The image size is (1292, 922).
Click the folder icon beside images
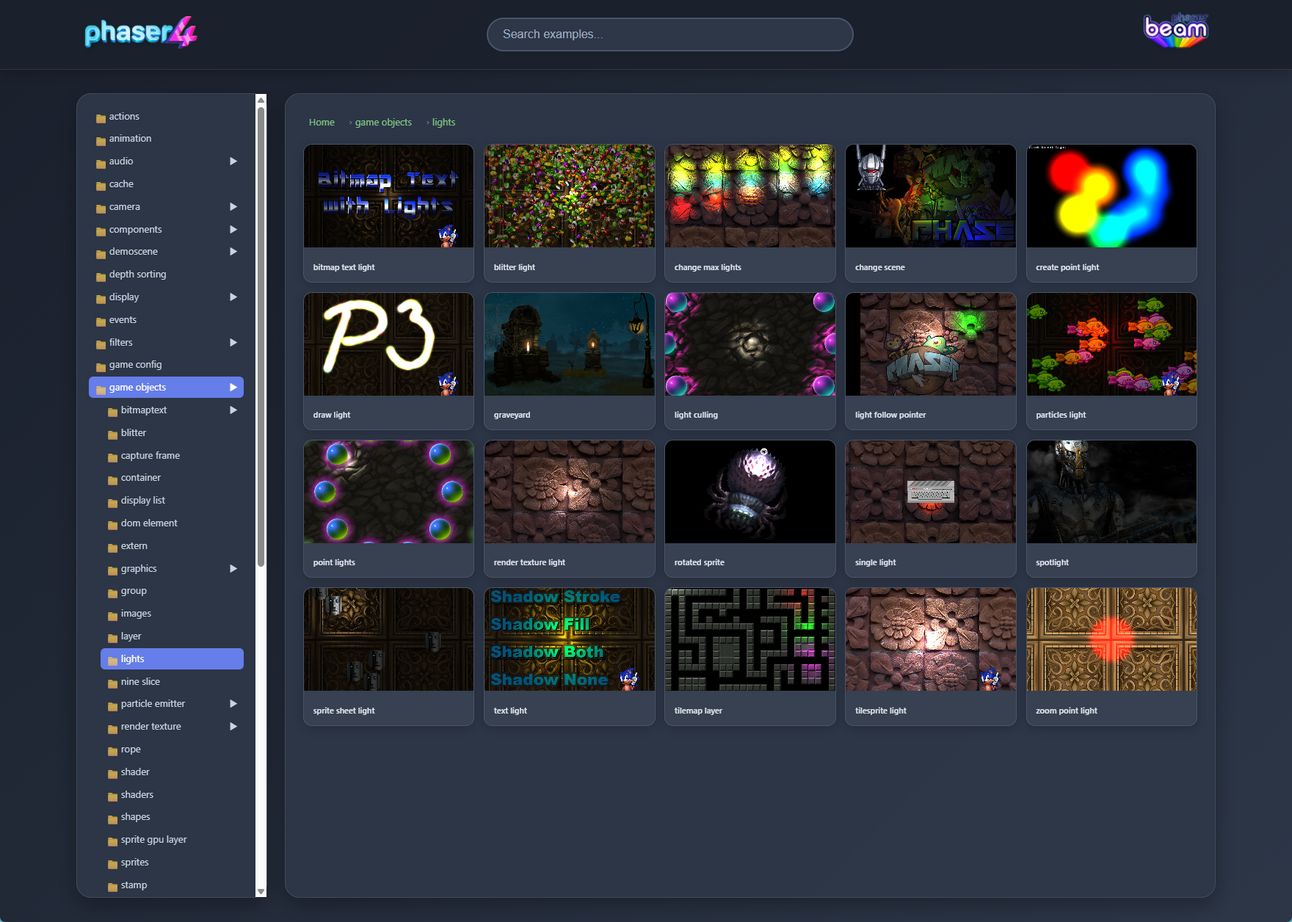pos(112,615)
